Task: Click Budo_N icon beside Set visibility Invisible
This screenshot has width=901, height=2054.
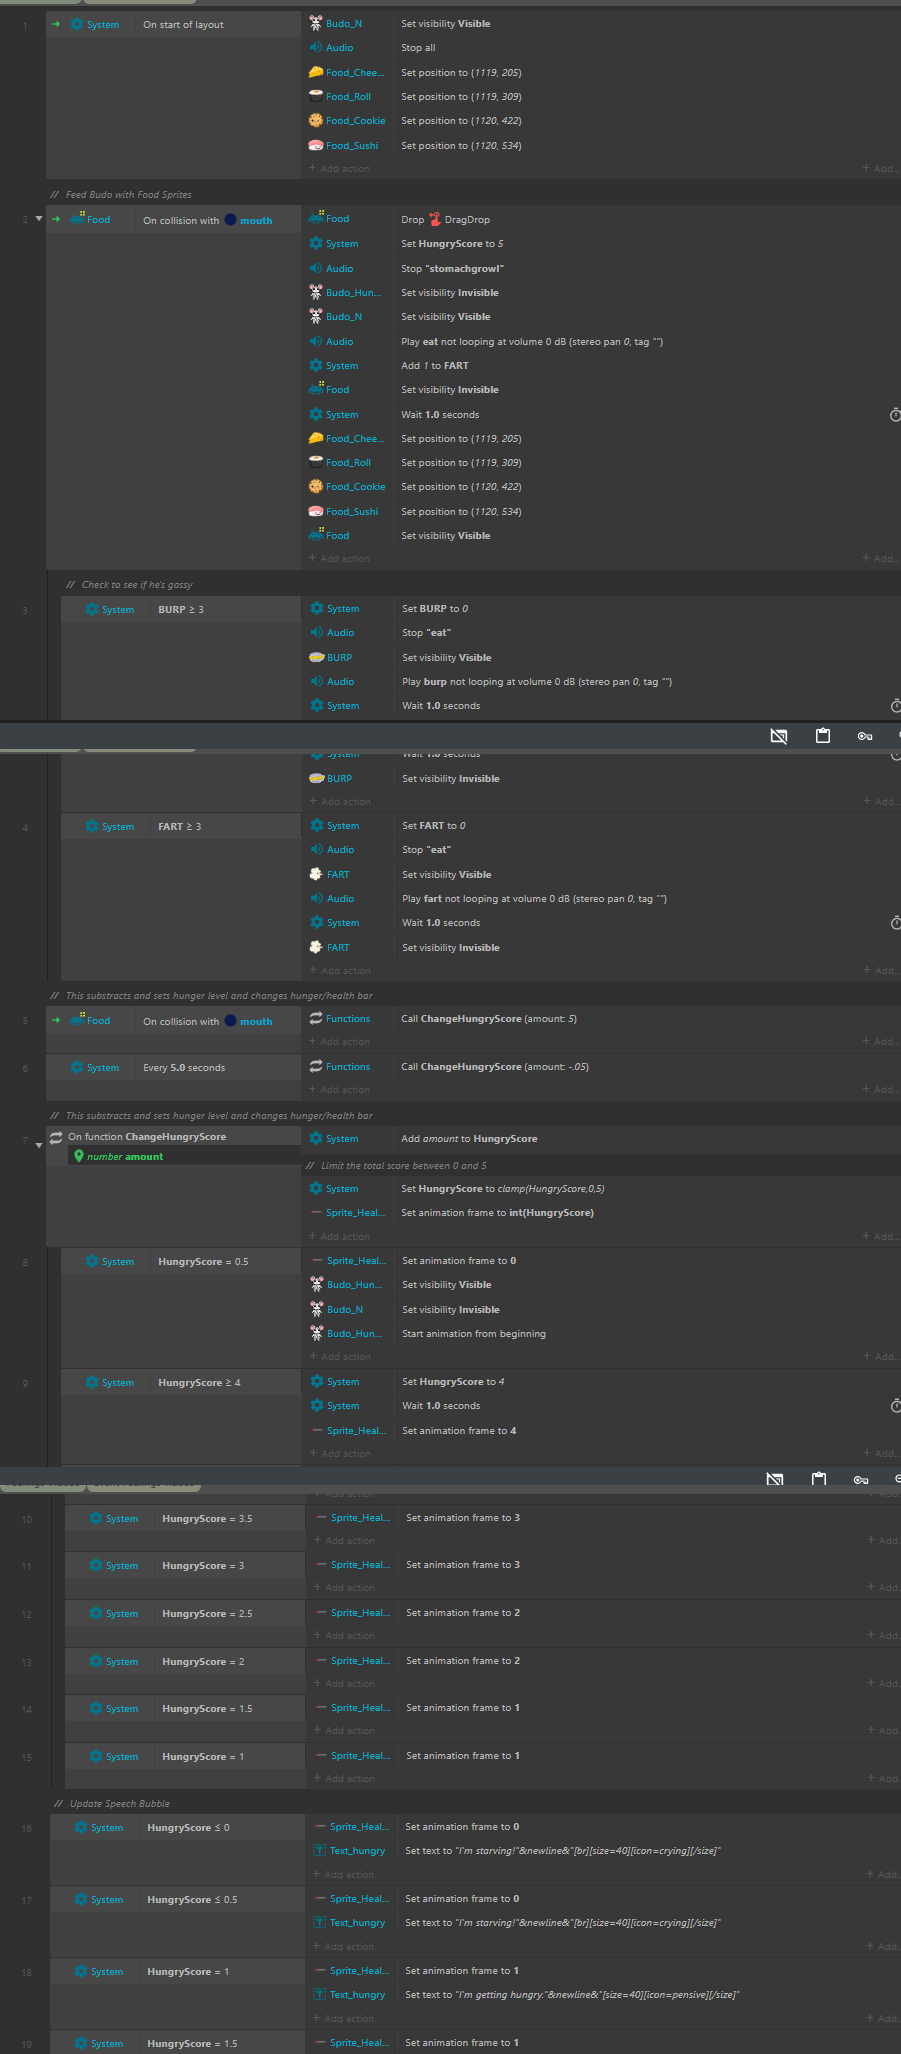Action: pyautogui.click(x=317, y=1309)
